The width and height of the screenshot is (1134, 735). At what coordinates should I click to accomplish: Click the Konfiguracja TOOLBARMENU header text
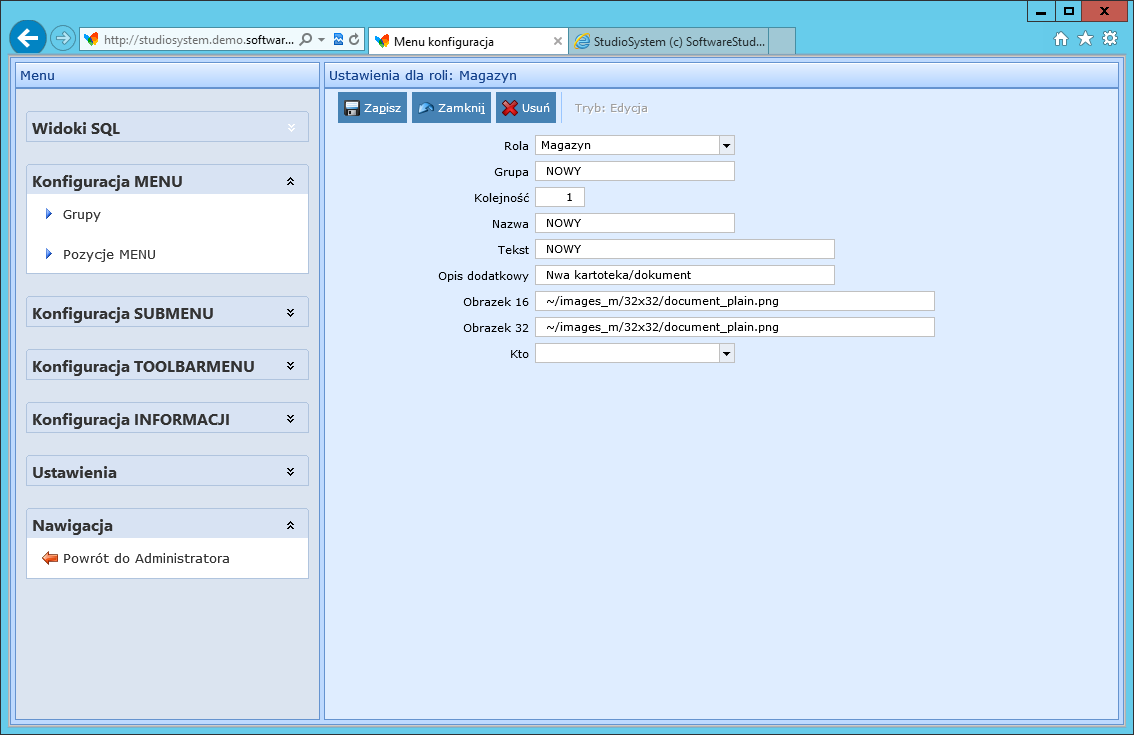143,366
